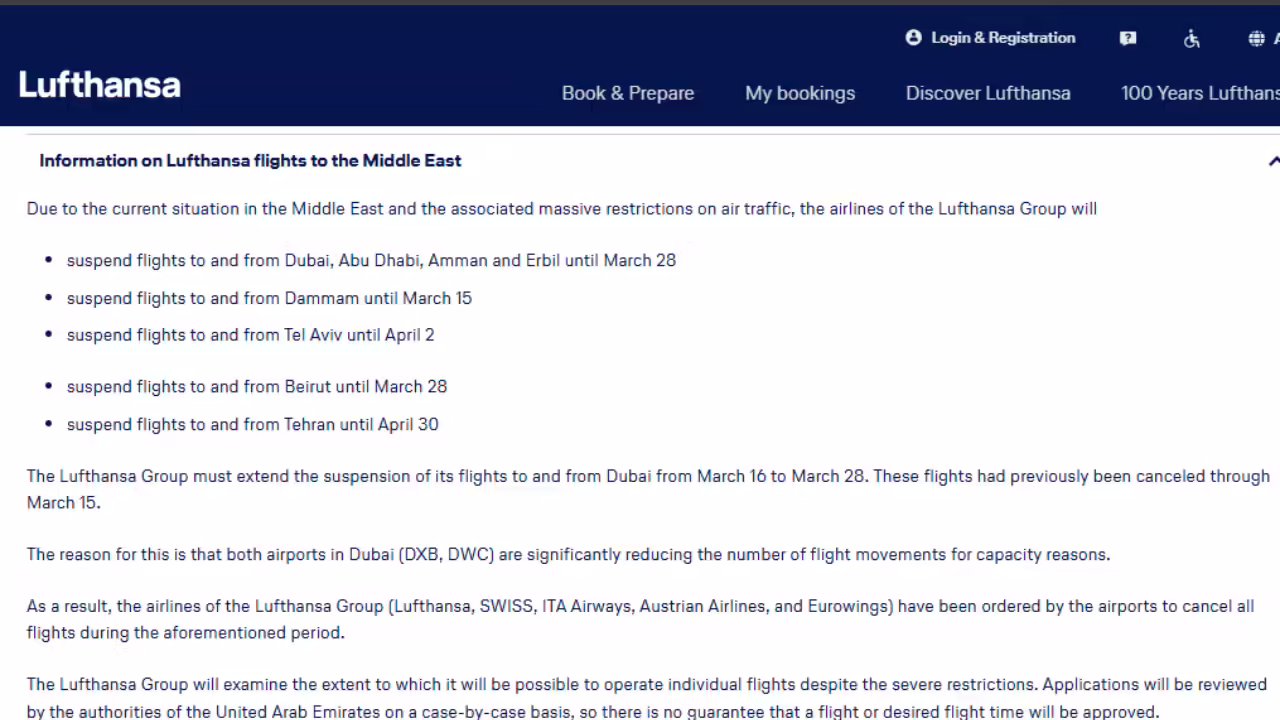
Task: Click the Middle East flights information heading
Action: (250, 161)
